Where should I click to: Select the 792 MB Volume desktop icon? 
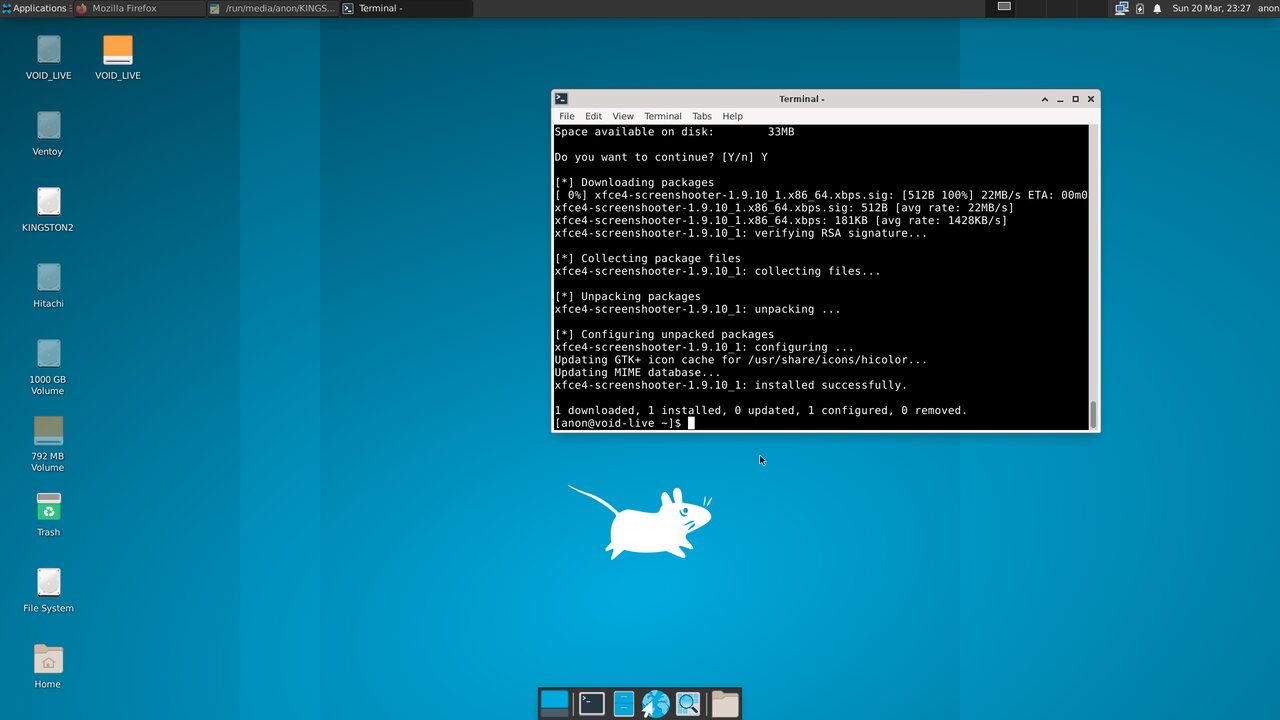tap(48, 443)
